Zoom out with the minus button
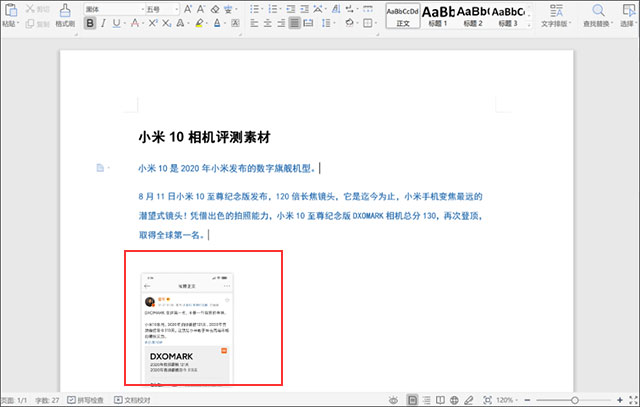This screenshot has height=407, width=640. (527, 400)
